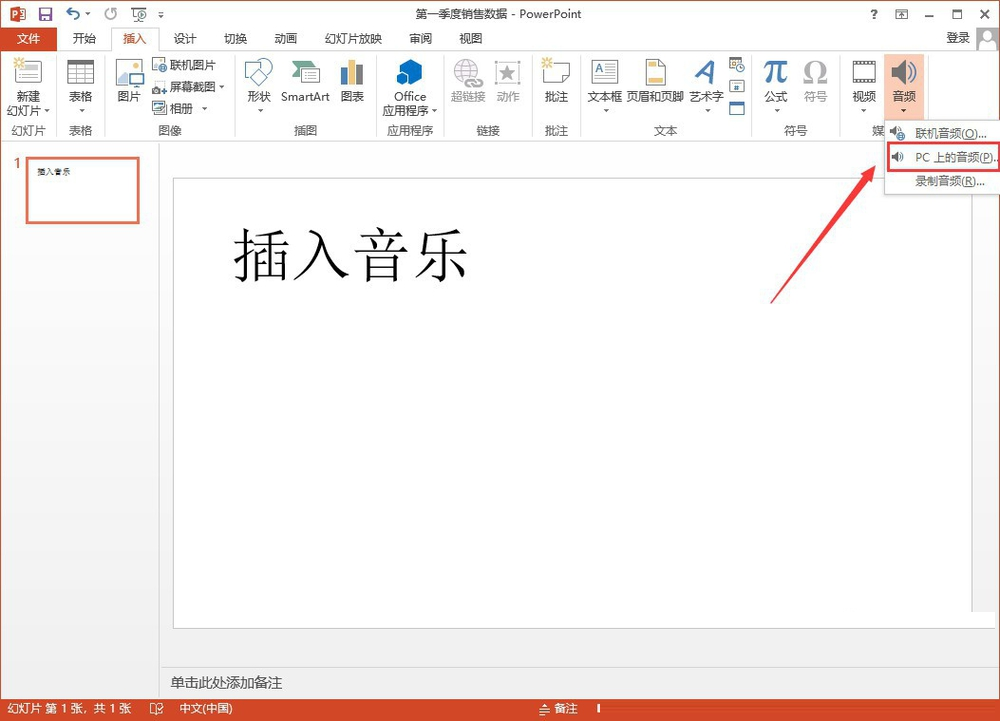The width and height of the screenshot is (1000, 721).
Task: Click the grayed Redo arrow icon
Action: click(x=111, y=13)
